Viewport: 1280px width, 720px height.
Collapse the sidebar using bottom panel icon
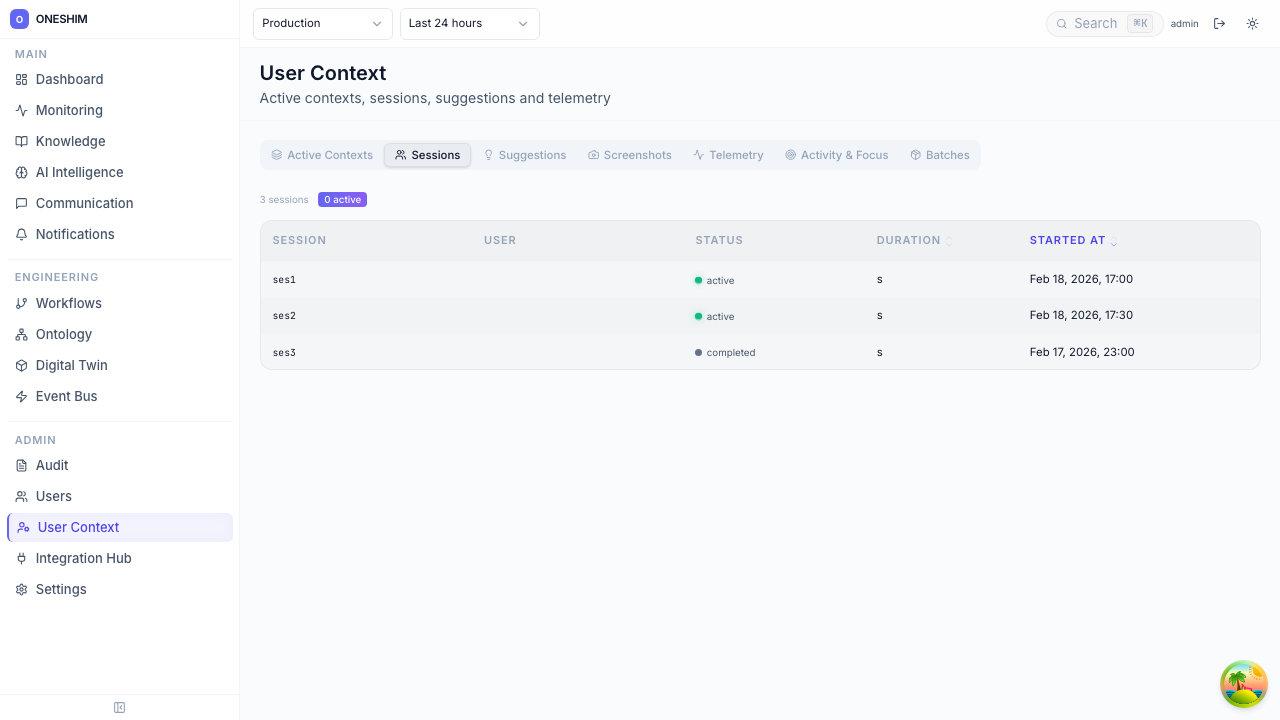click(x=120, y=708)
